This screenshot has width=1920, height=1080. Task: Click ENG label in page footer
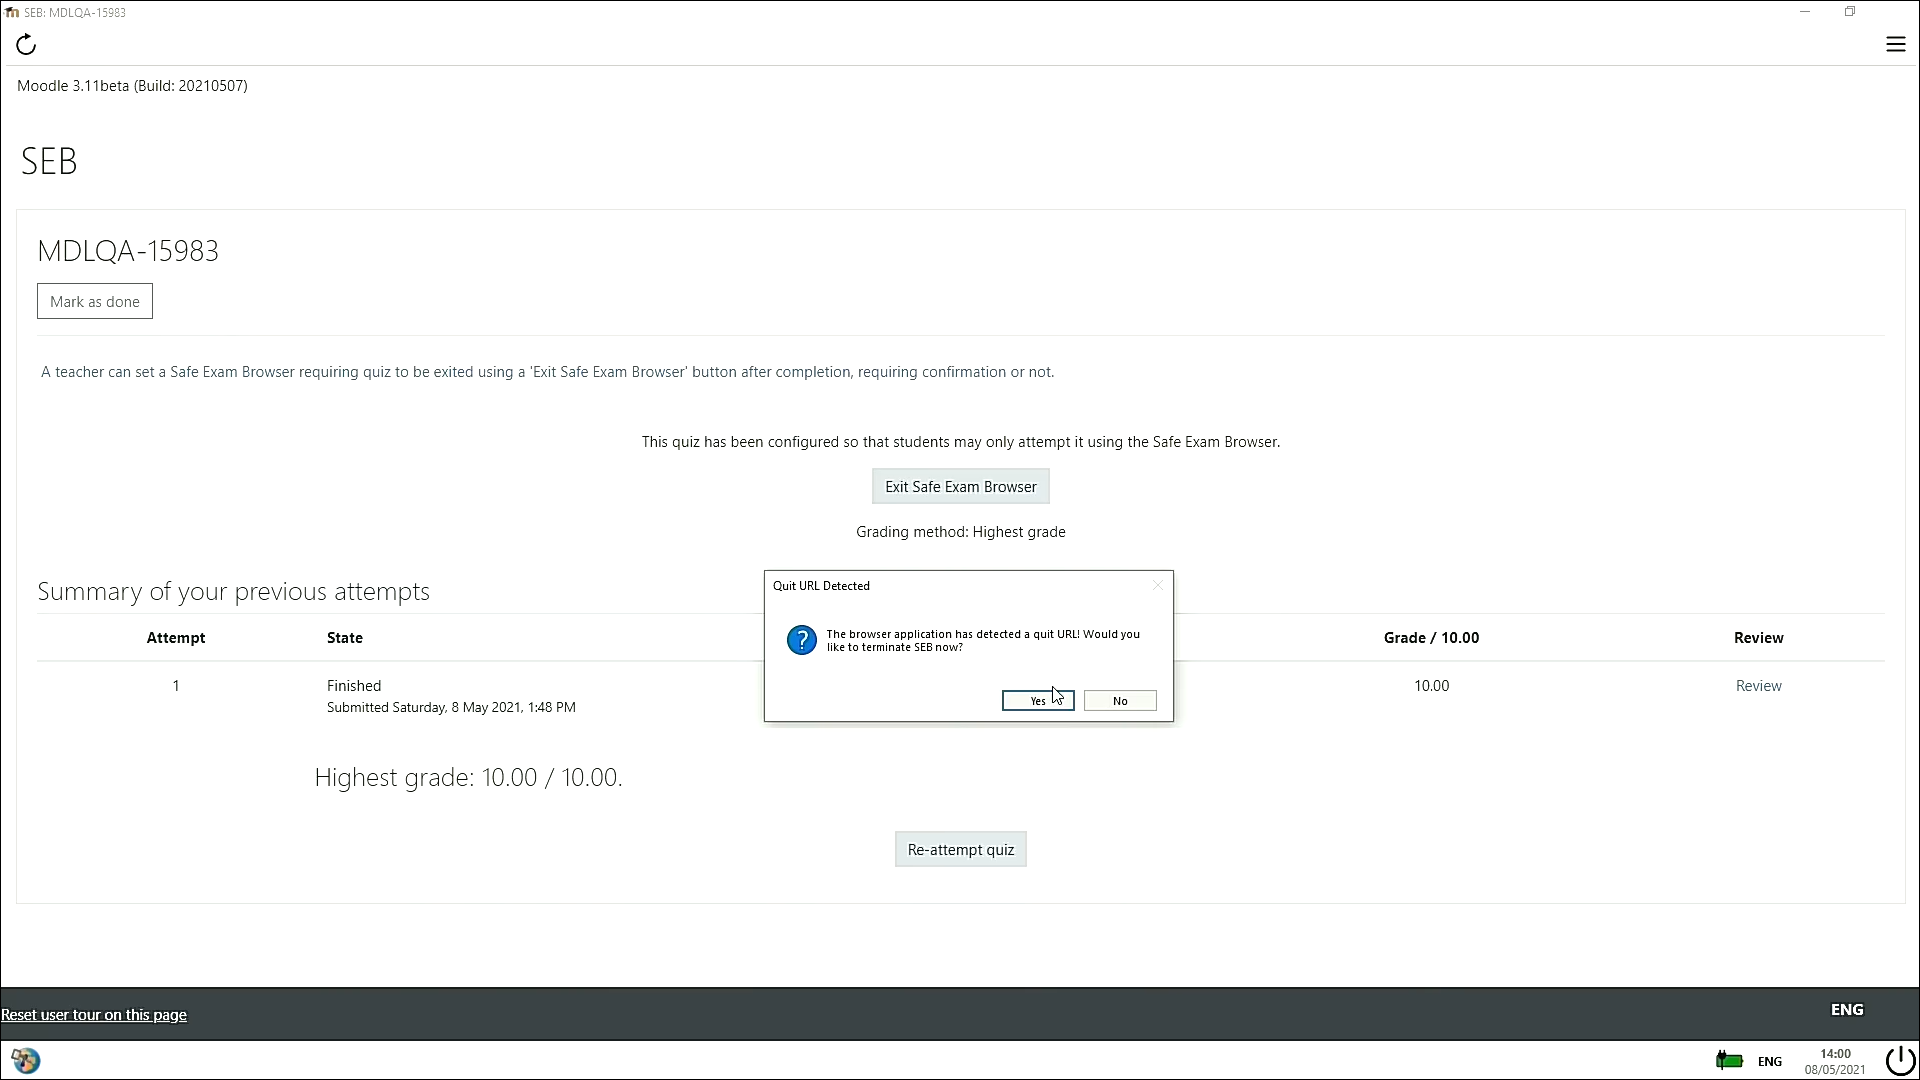pos(1846,1010)
